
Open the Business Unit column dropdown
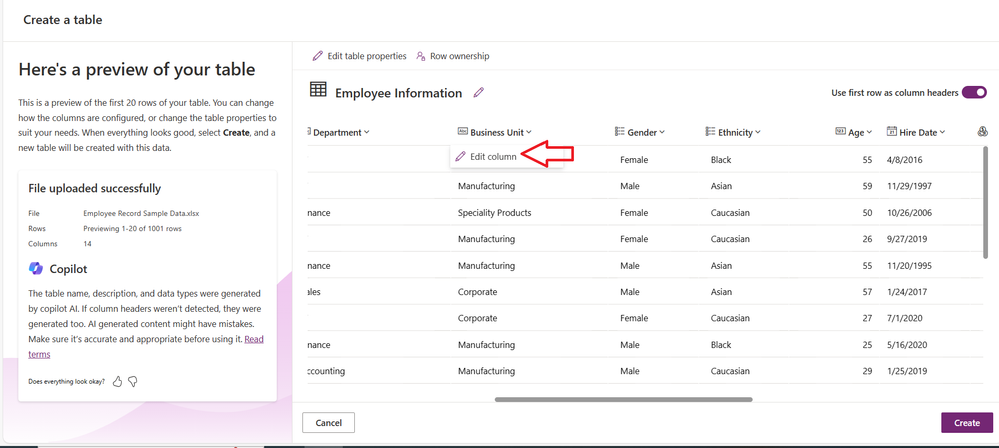(x=529, y=133)
